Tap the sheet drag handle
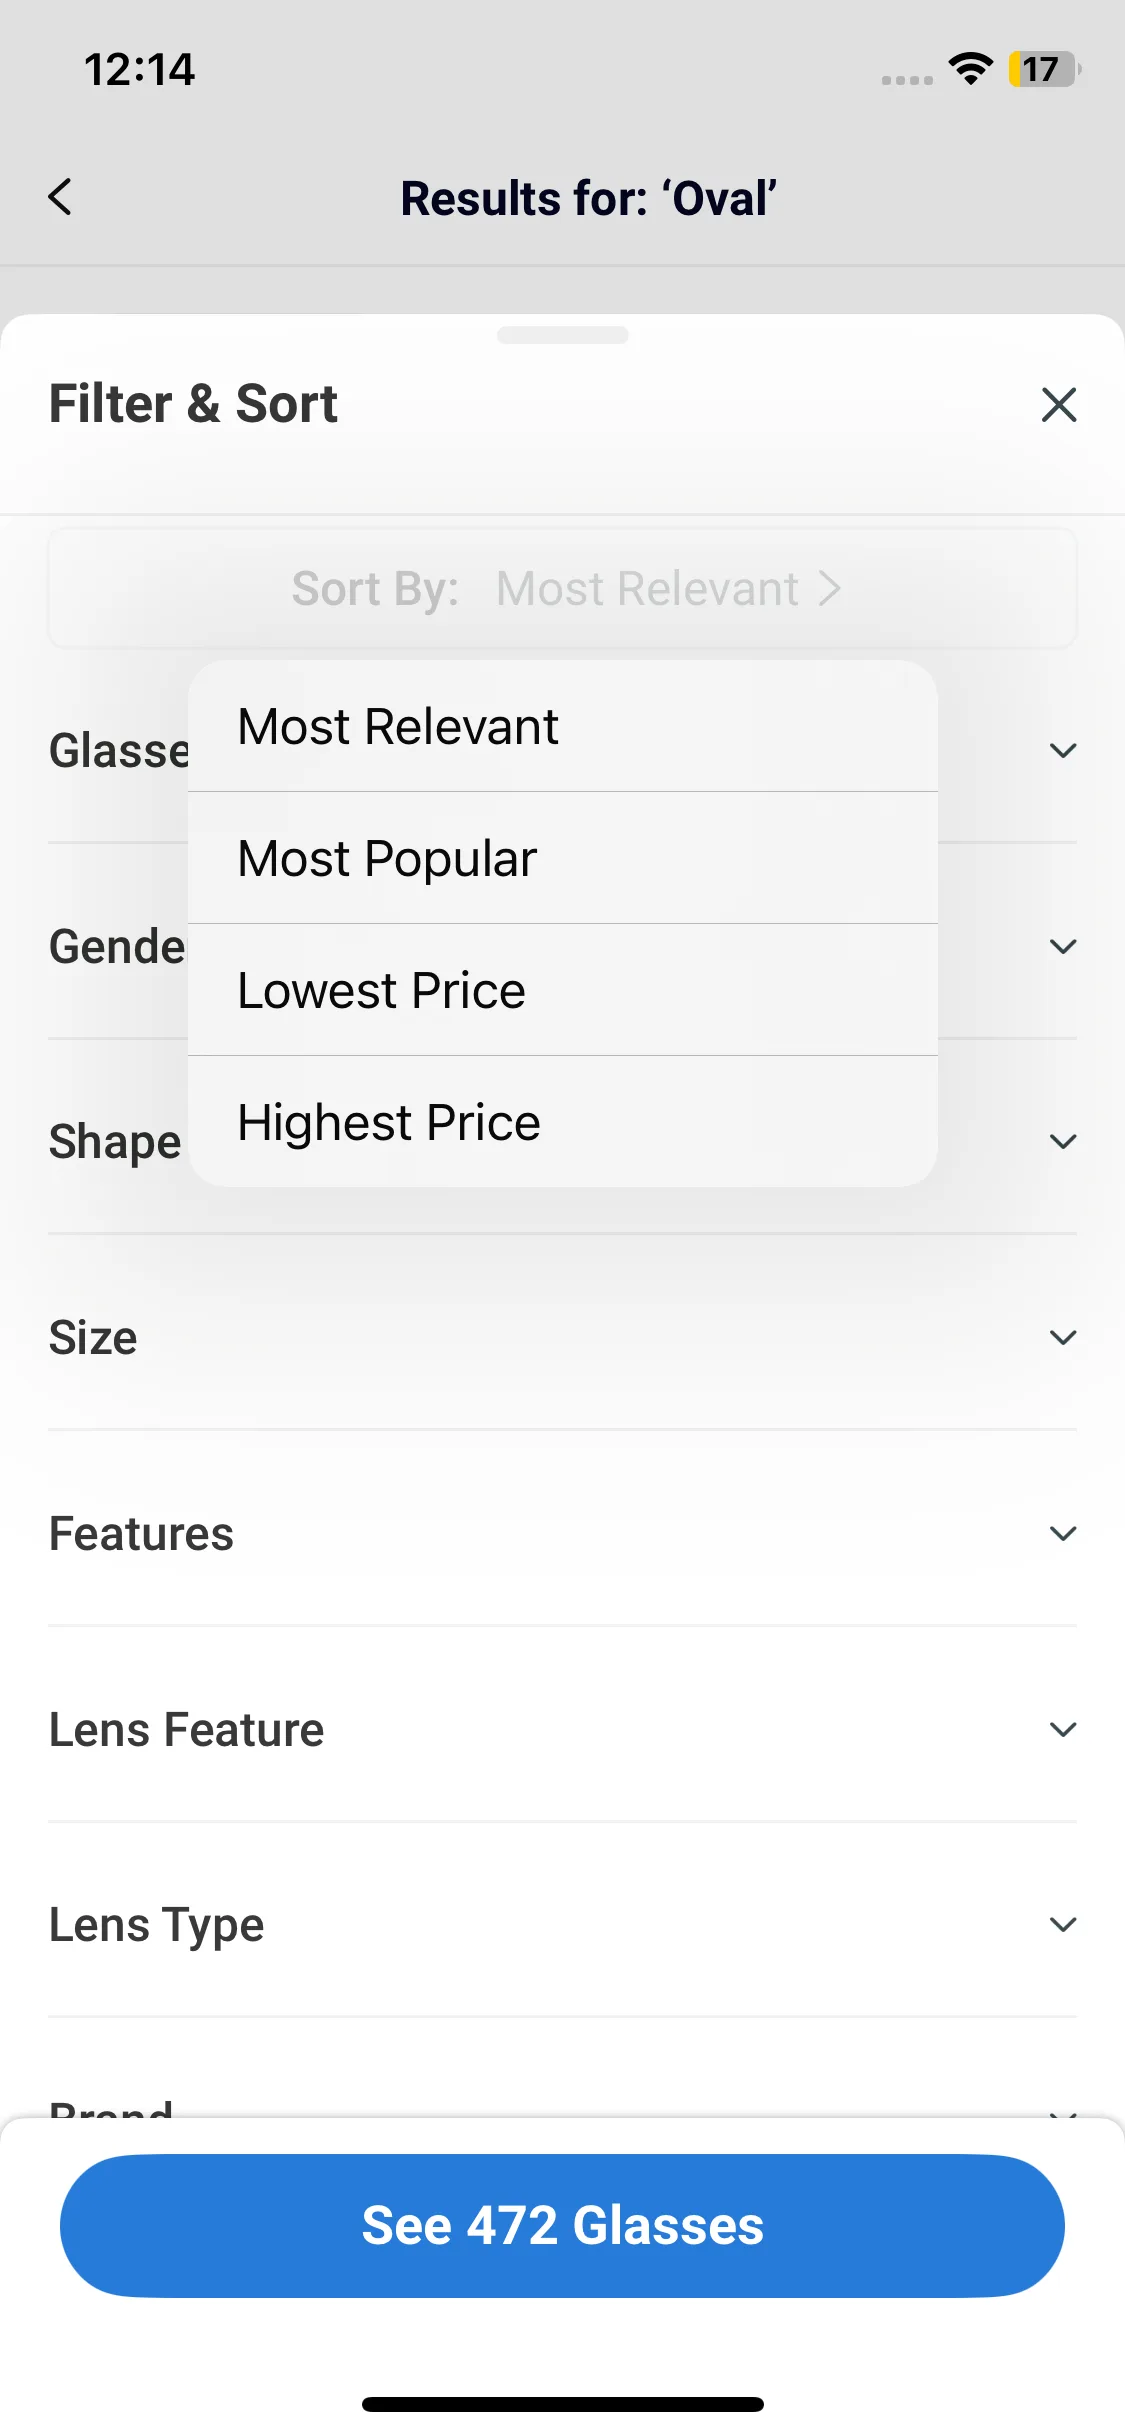Screen dimensions: 1125x2436 coord(563,336)
